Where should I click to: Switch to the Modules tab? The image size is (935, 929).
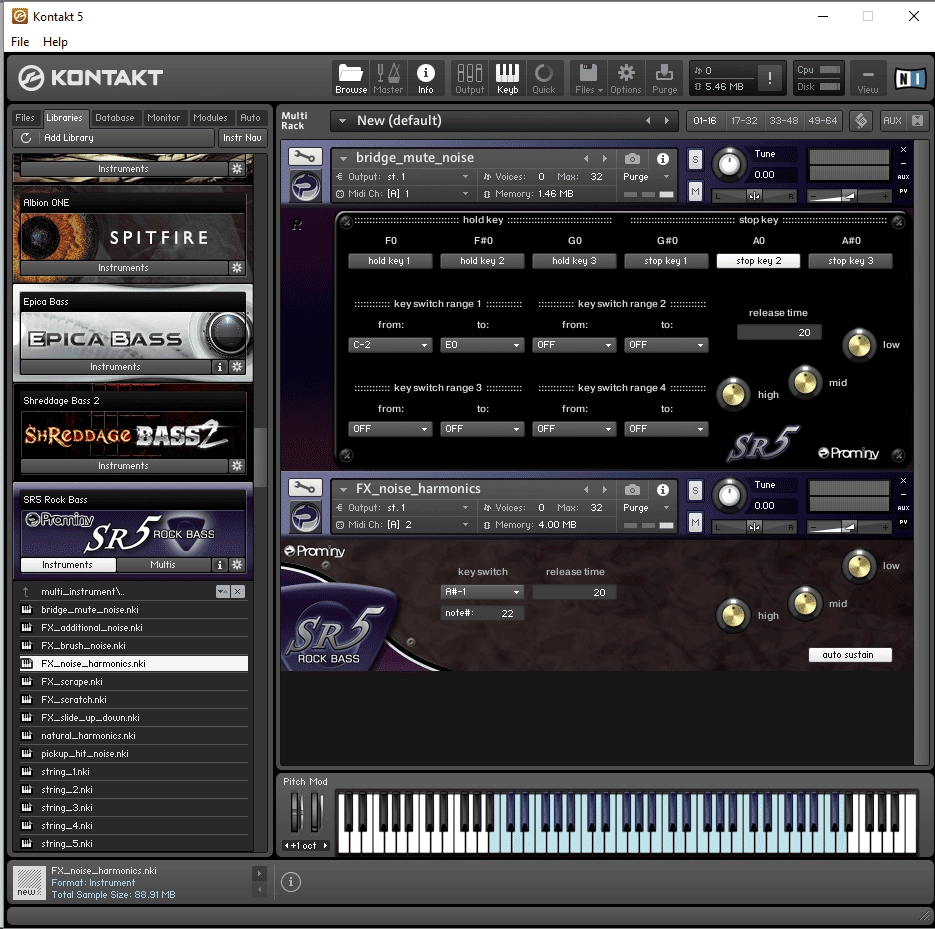(x=210, y=117)
